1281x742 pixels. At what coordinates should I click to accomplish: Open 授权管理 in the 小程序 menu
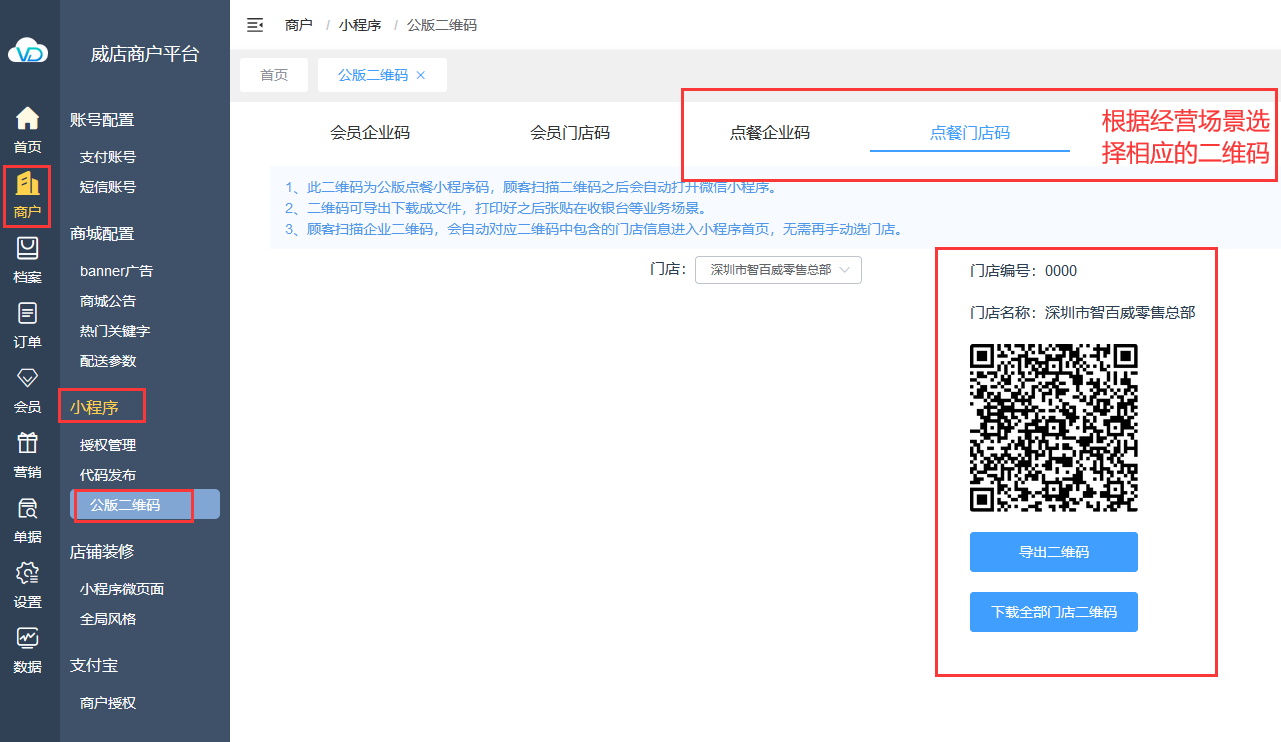[x=108, y=445]
